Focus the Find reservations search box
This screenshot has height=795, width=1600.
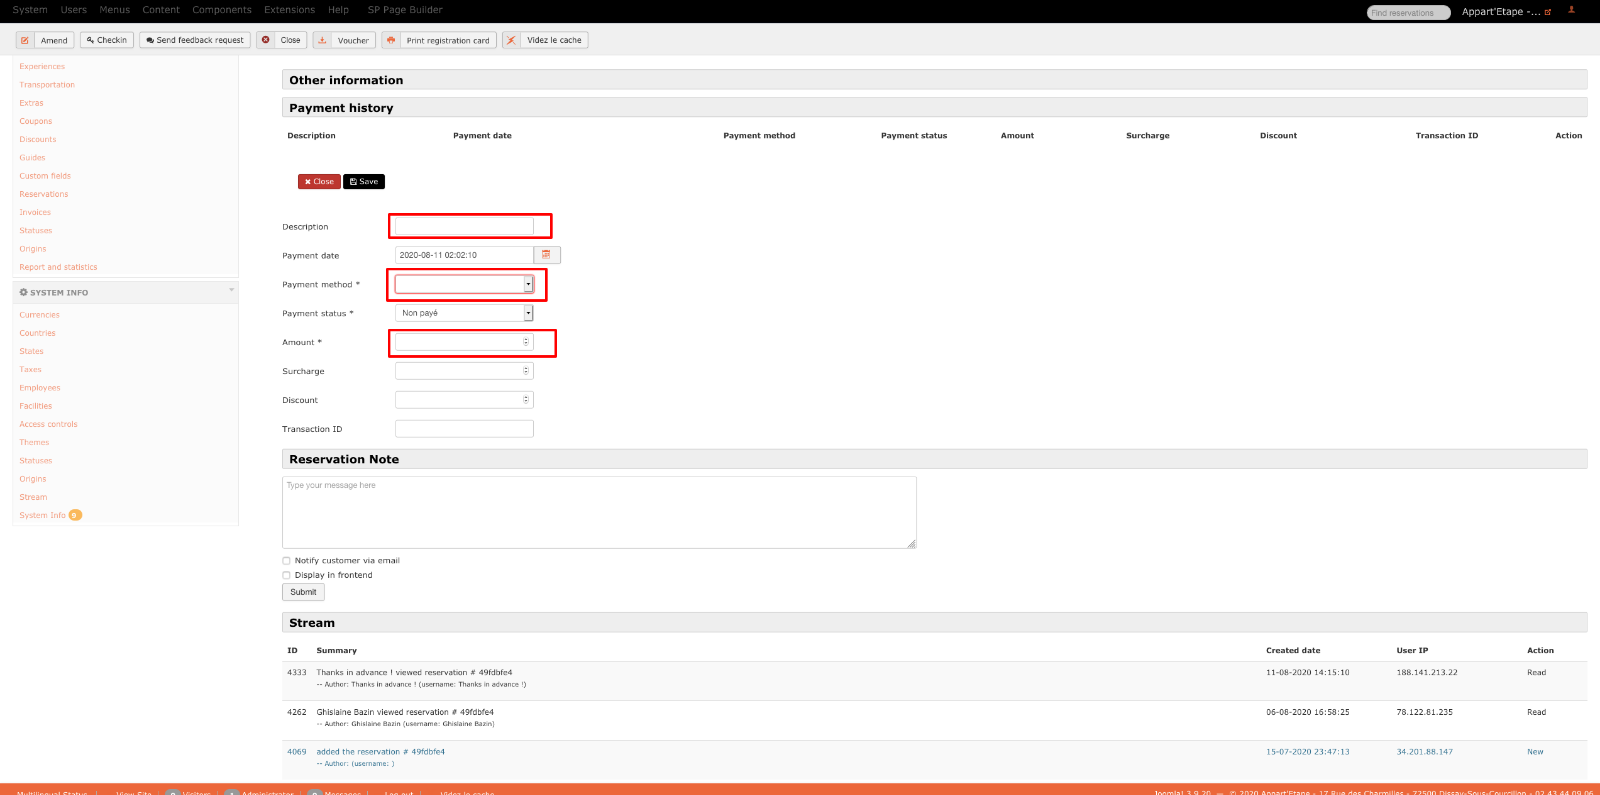1408,13
